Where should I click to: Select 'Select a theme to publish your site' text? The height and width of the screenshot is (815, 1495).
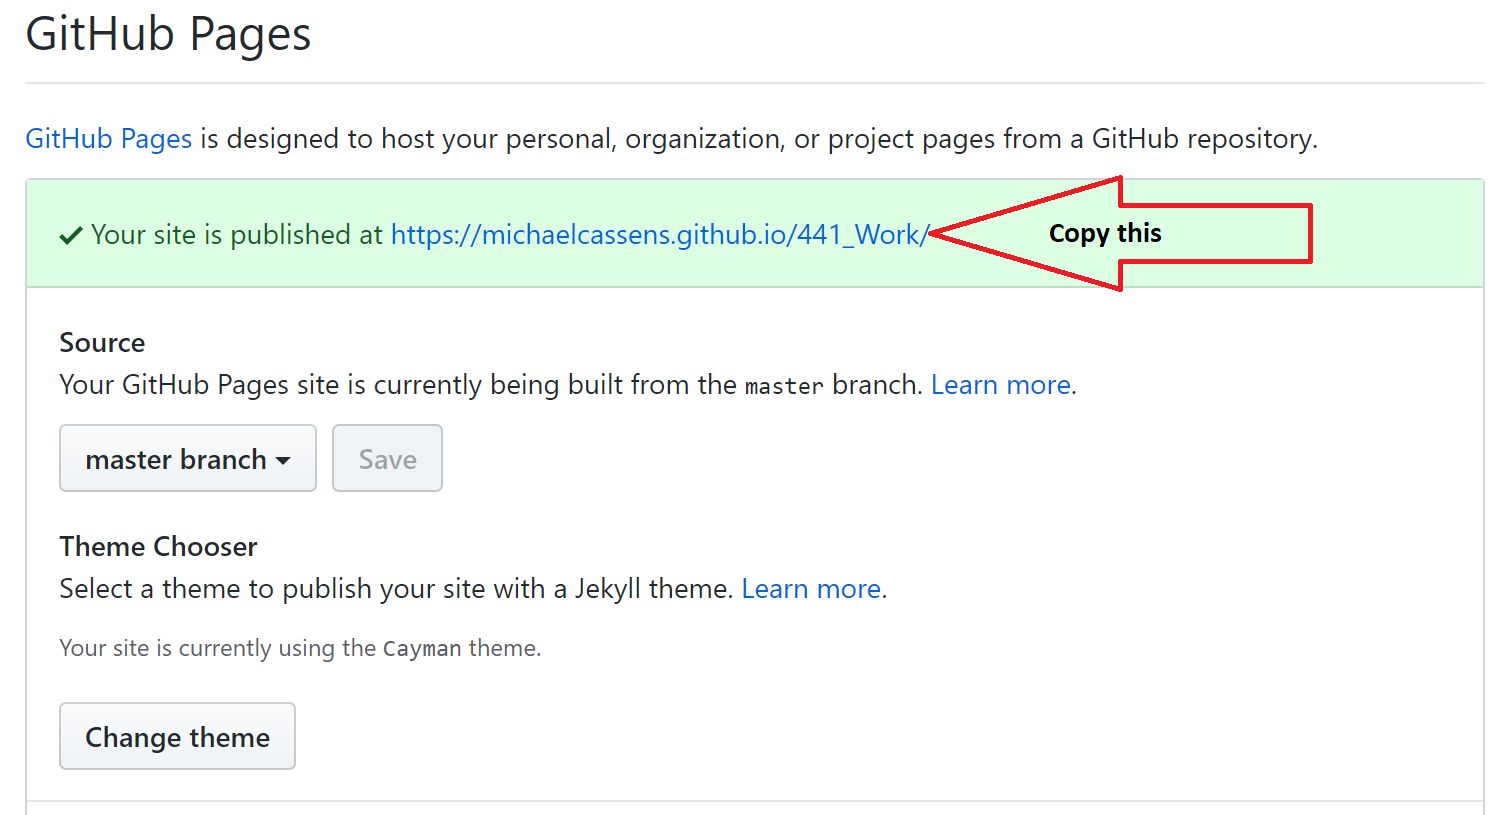pyautogui.click(x=272, y=589)
